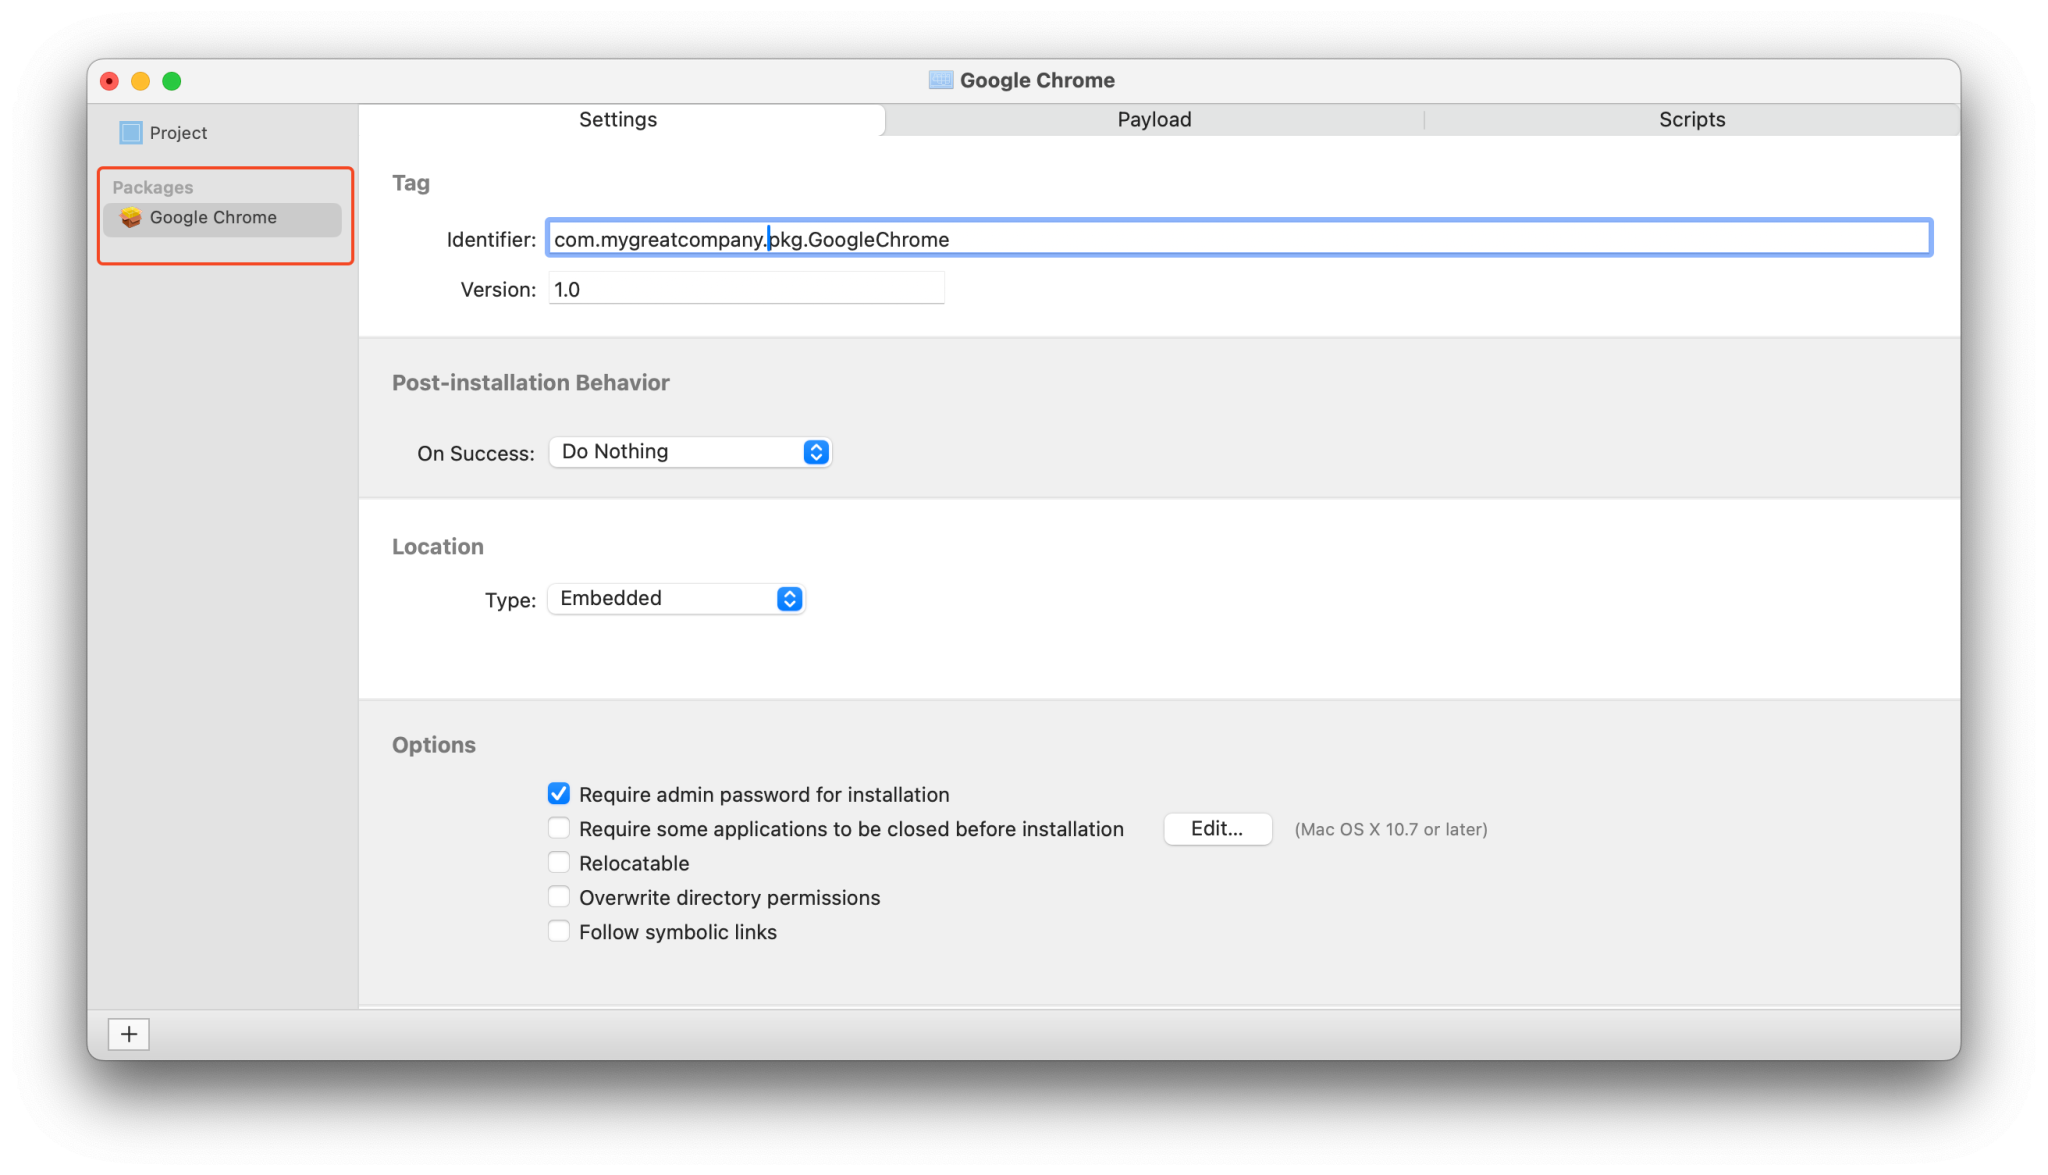Switch to the Payload tab
Viewport: 2048px width, 1175px height.
tap(1154, 120)
